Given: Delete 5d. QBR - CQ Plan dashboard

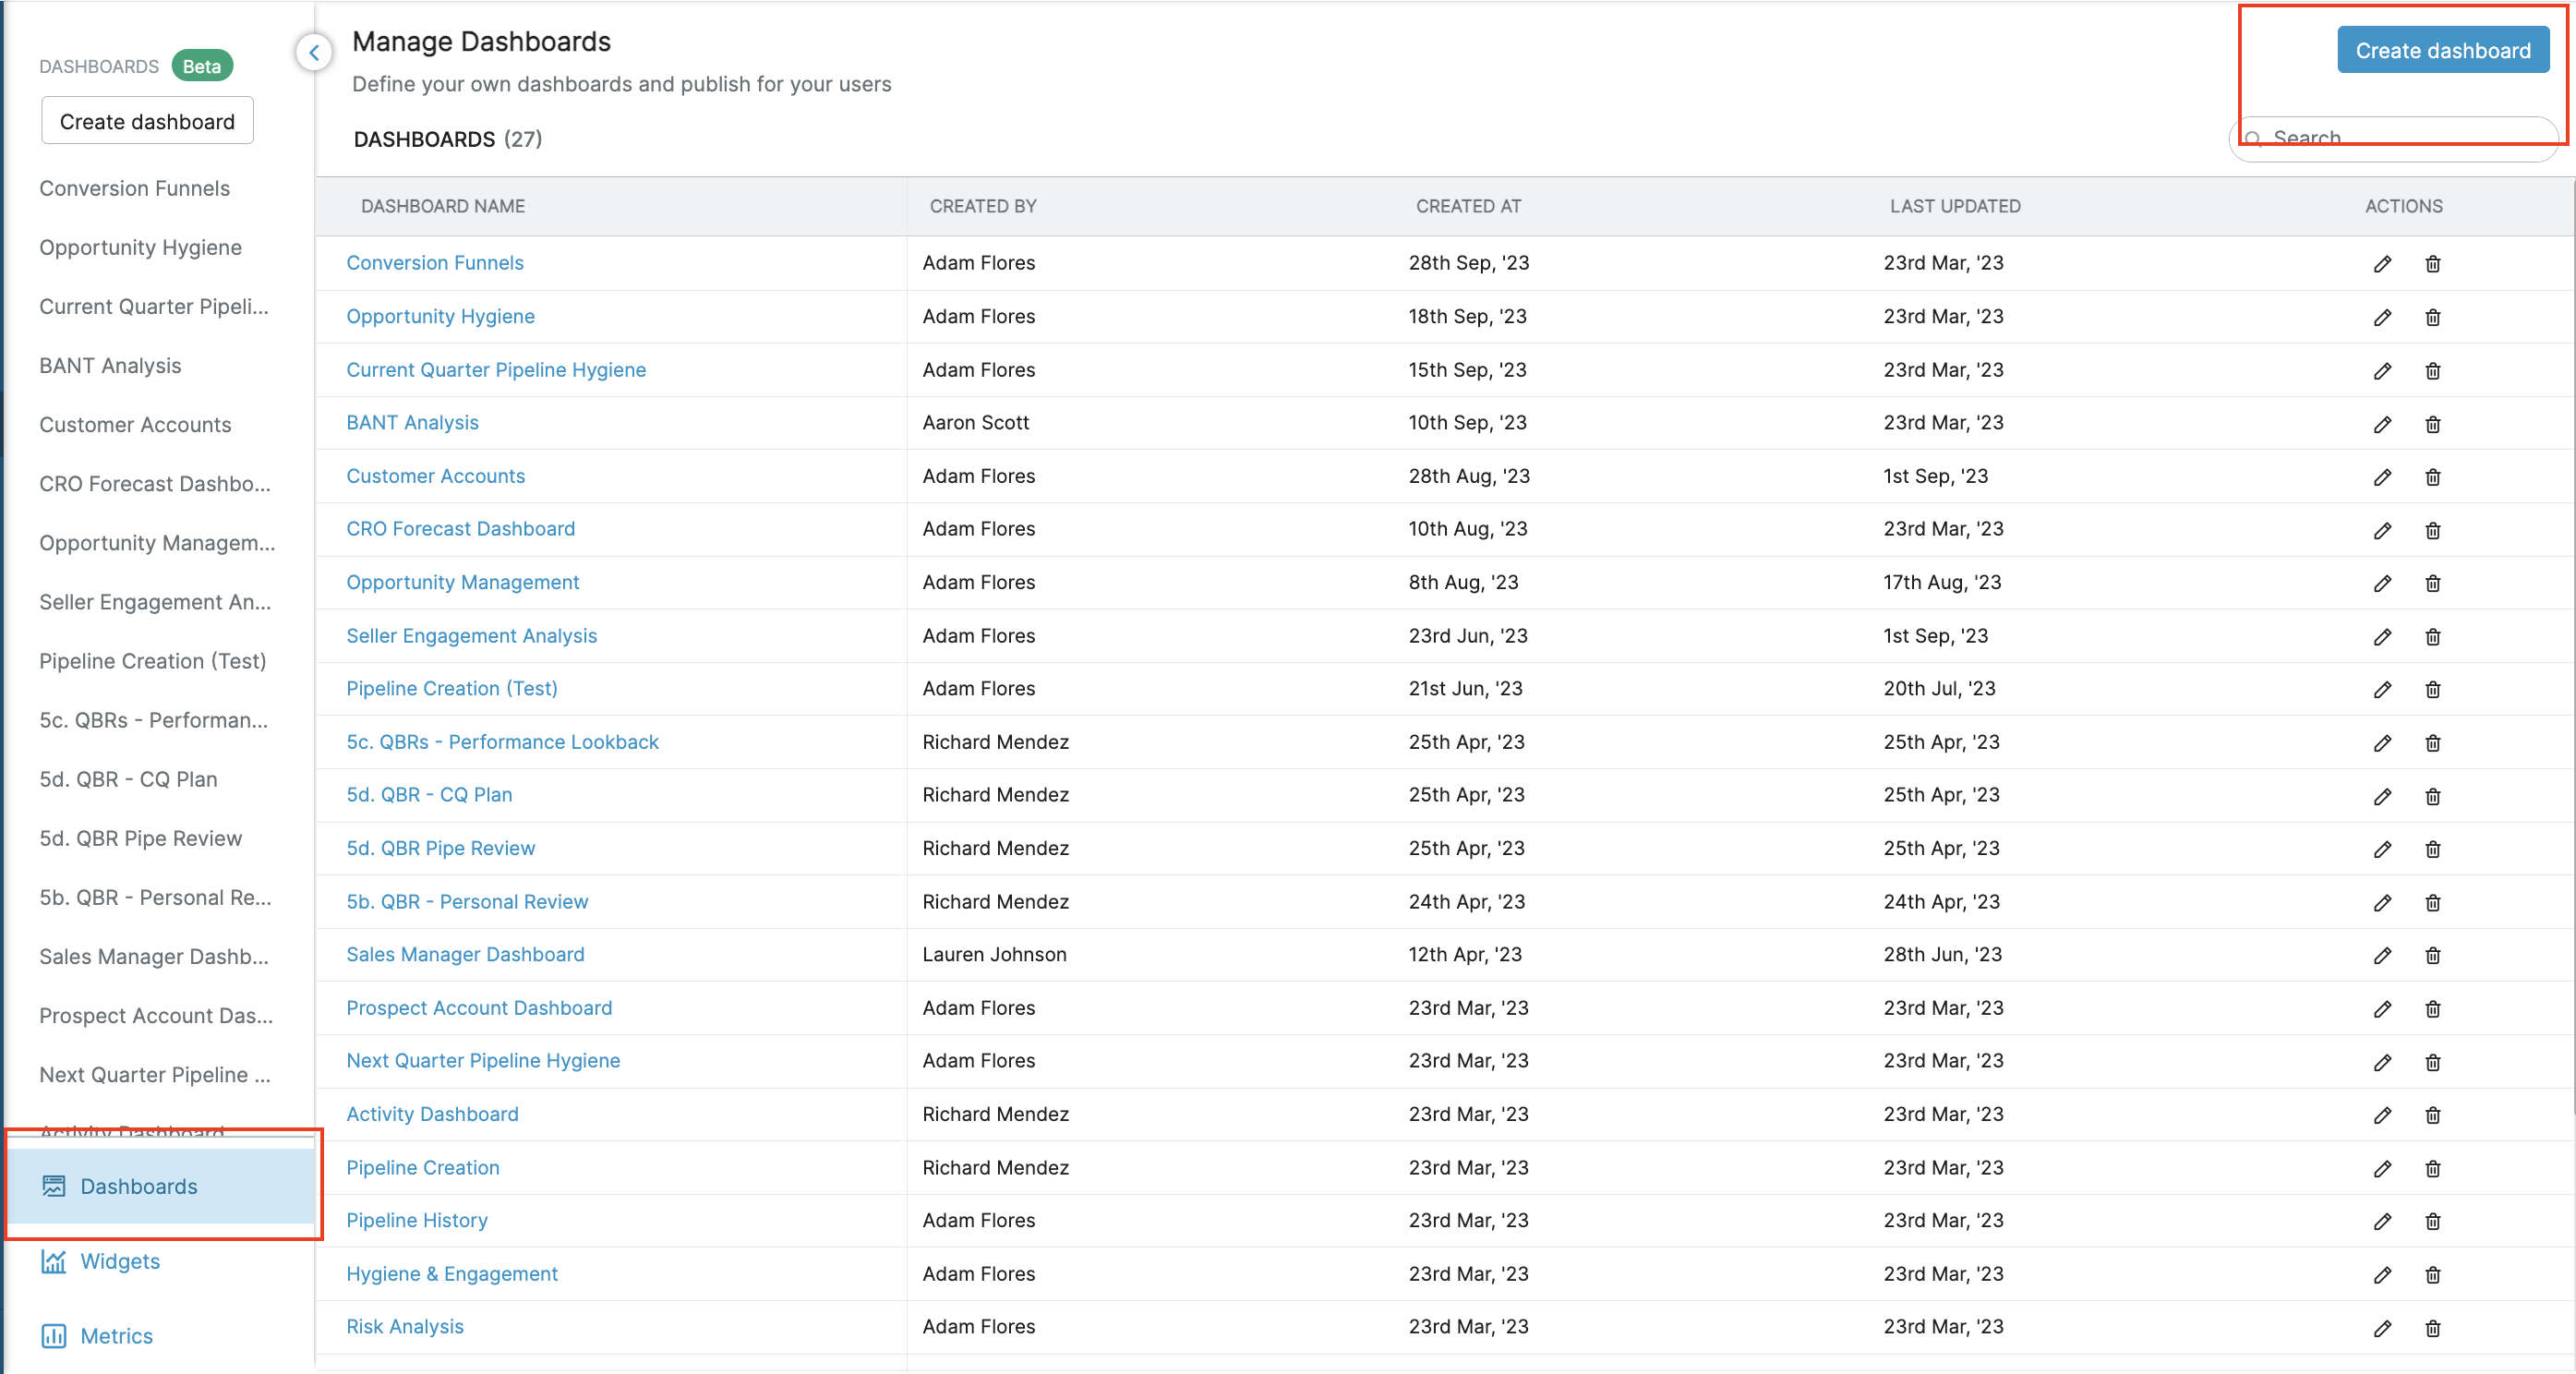Looking at the screenshot, I should pos(2433,796).
